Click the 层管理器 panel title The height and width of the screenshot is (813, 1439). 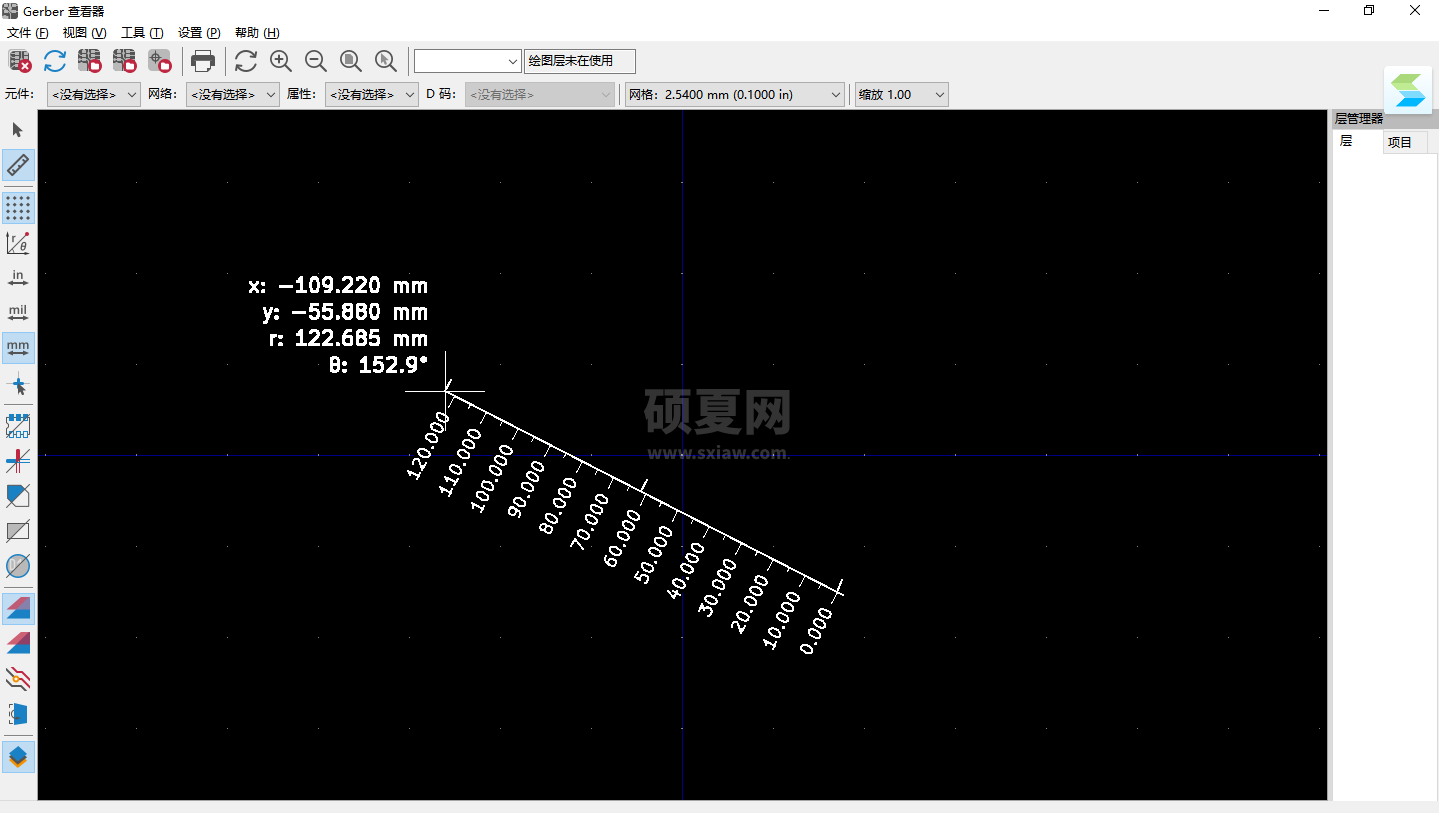point(1359,118)
